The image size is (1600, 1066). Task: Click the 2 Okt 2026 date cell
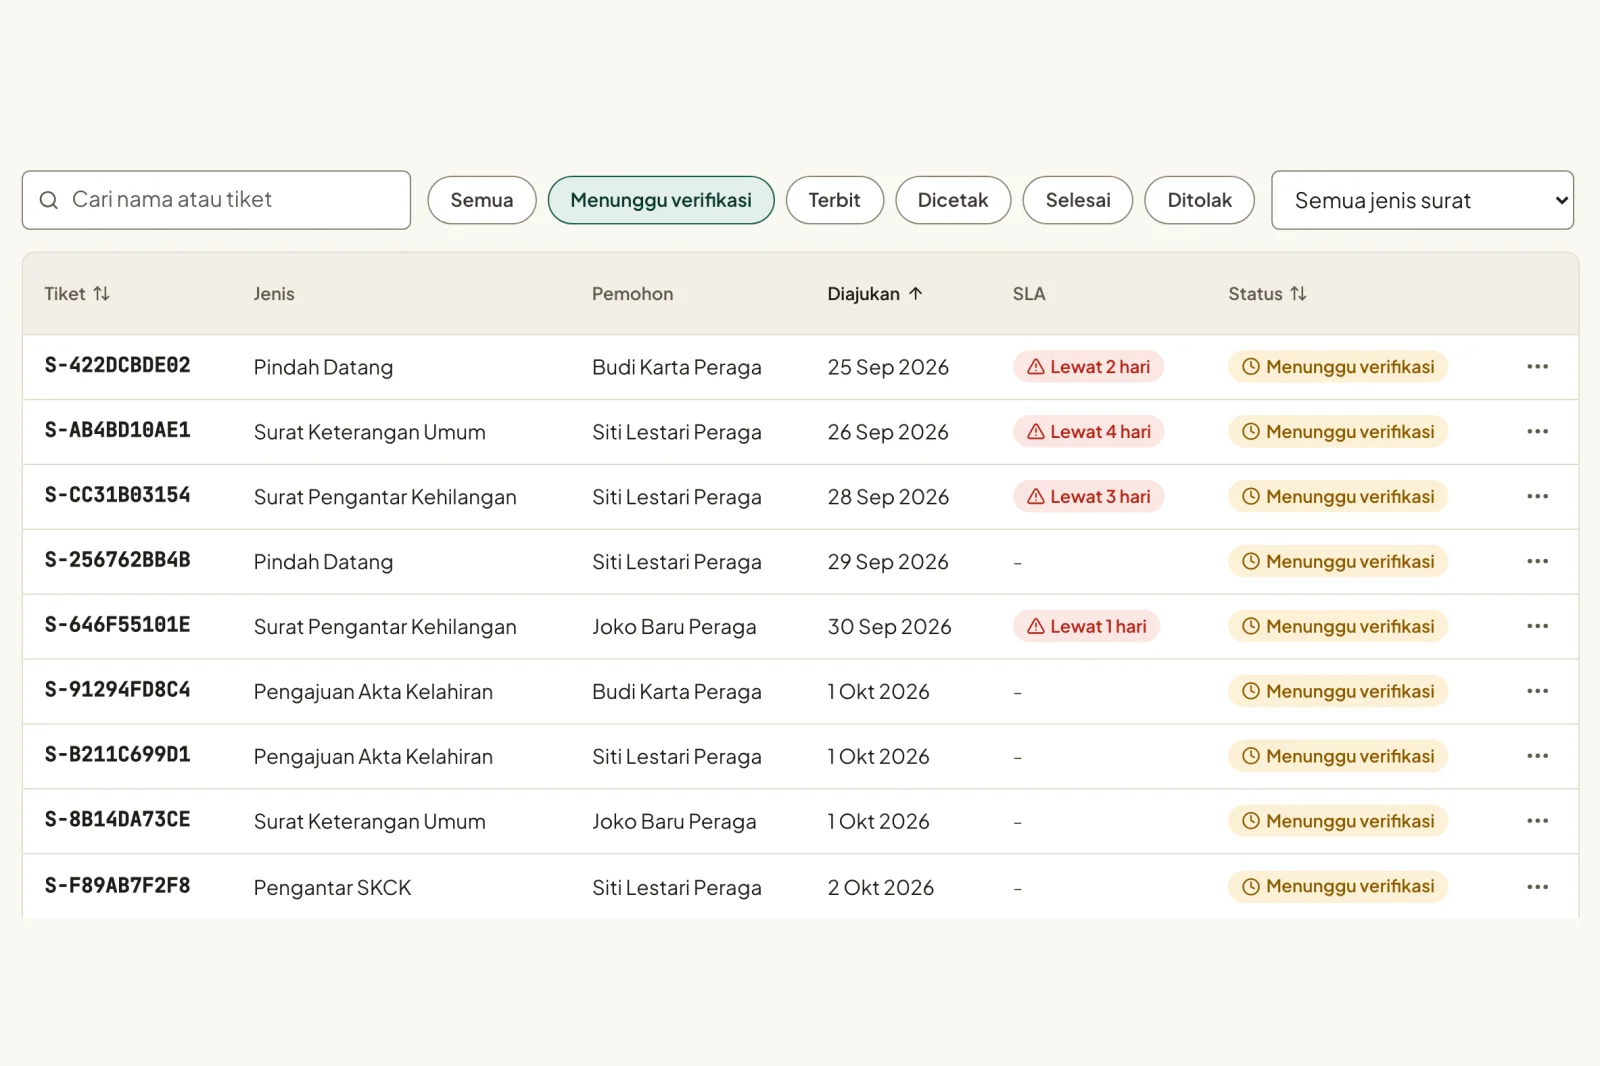(x=880, y=888)
